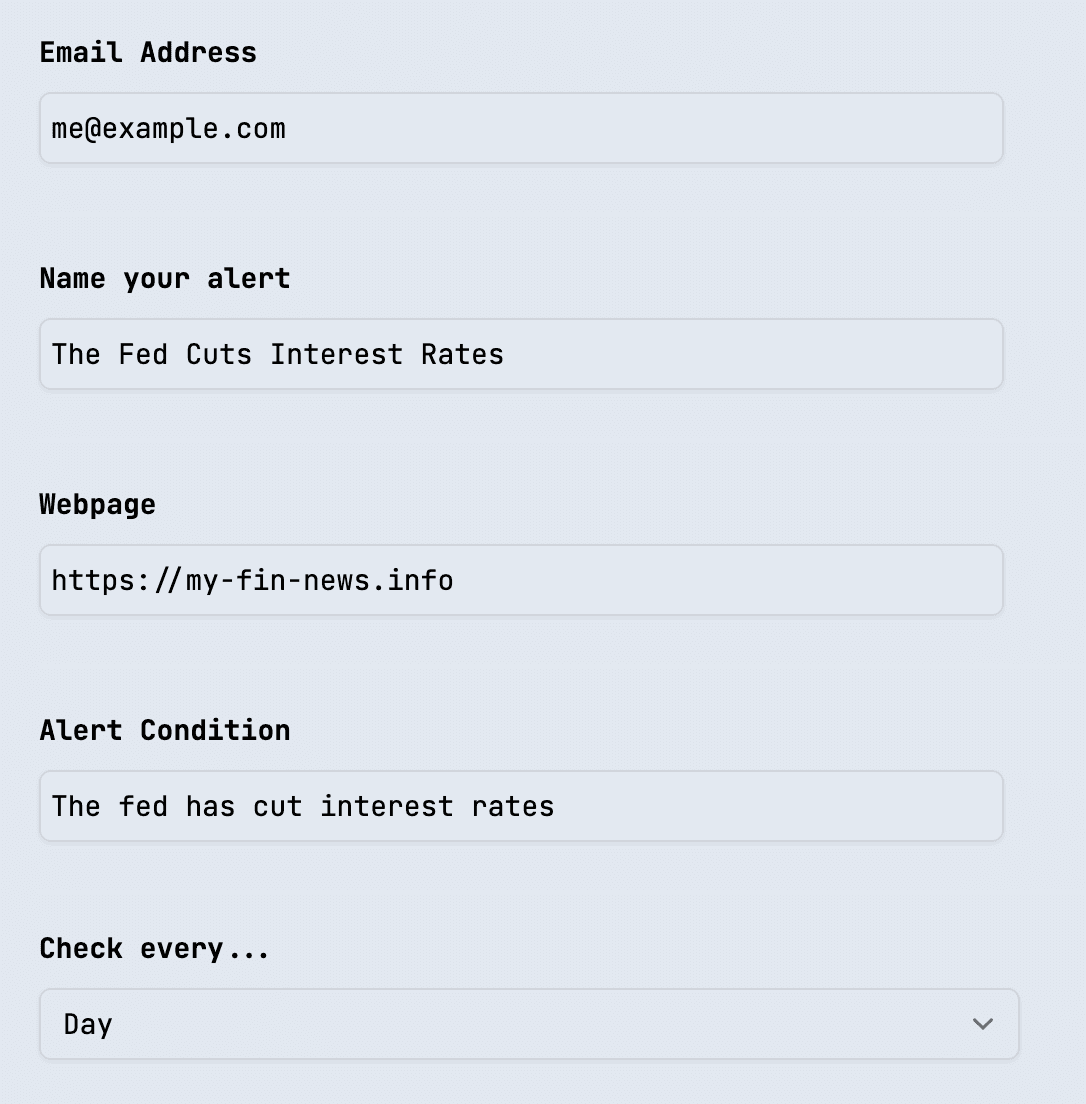This screenshot has width=1086, height=1104.
Task: Click the Alert Condition label
Action: click(165, 730)
